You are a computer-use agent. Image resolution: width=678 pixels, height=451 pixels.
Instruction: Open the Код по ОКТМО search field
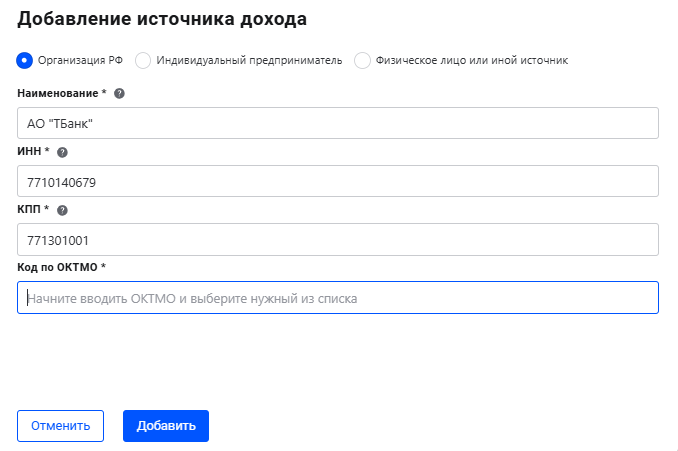338,298
